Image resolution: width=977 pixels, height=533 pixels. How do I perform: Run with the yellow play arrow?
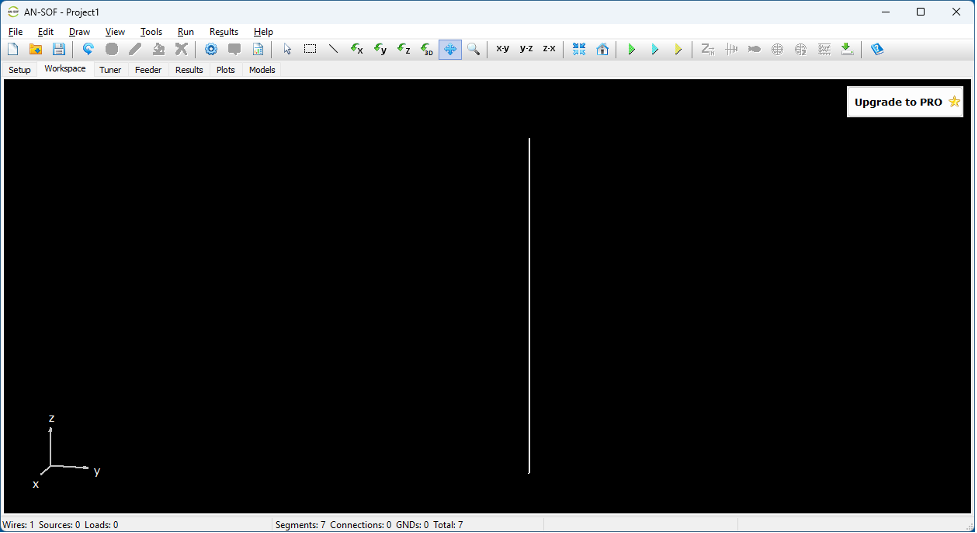[x=678, y=49]
